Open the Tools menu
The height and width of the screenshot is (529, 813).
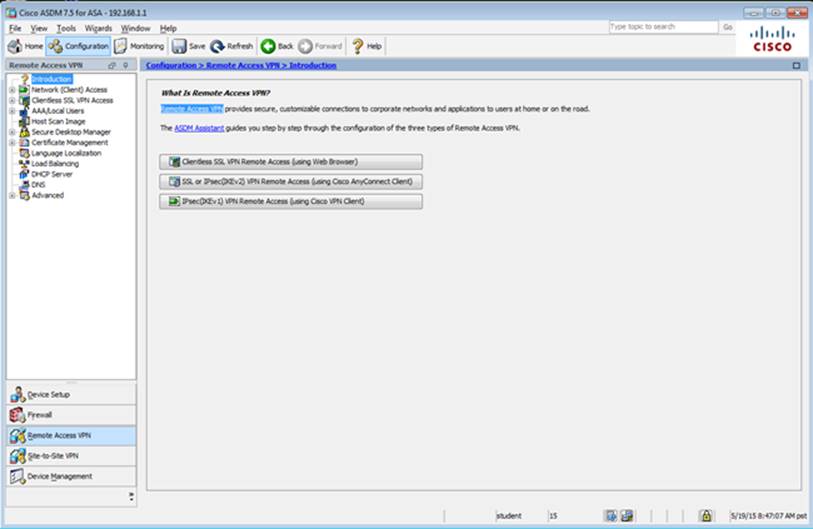[66, 28]
